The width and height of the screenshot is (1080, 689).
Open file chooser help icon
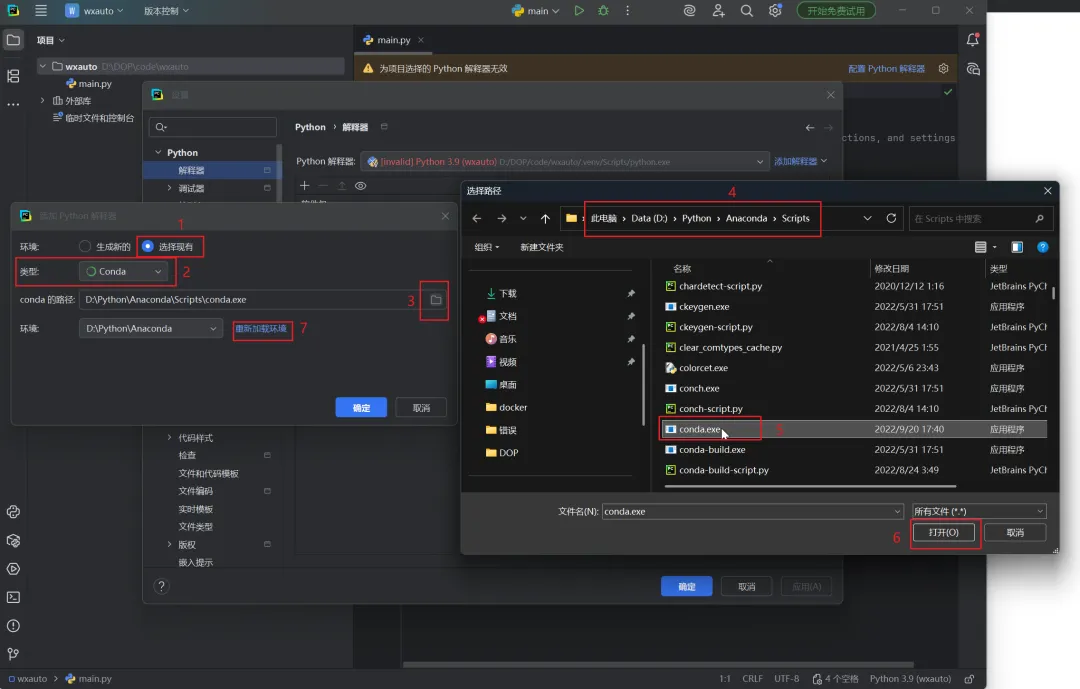pos(1043,247)
